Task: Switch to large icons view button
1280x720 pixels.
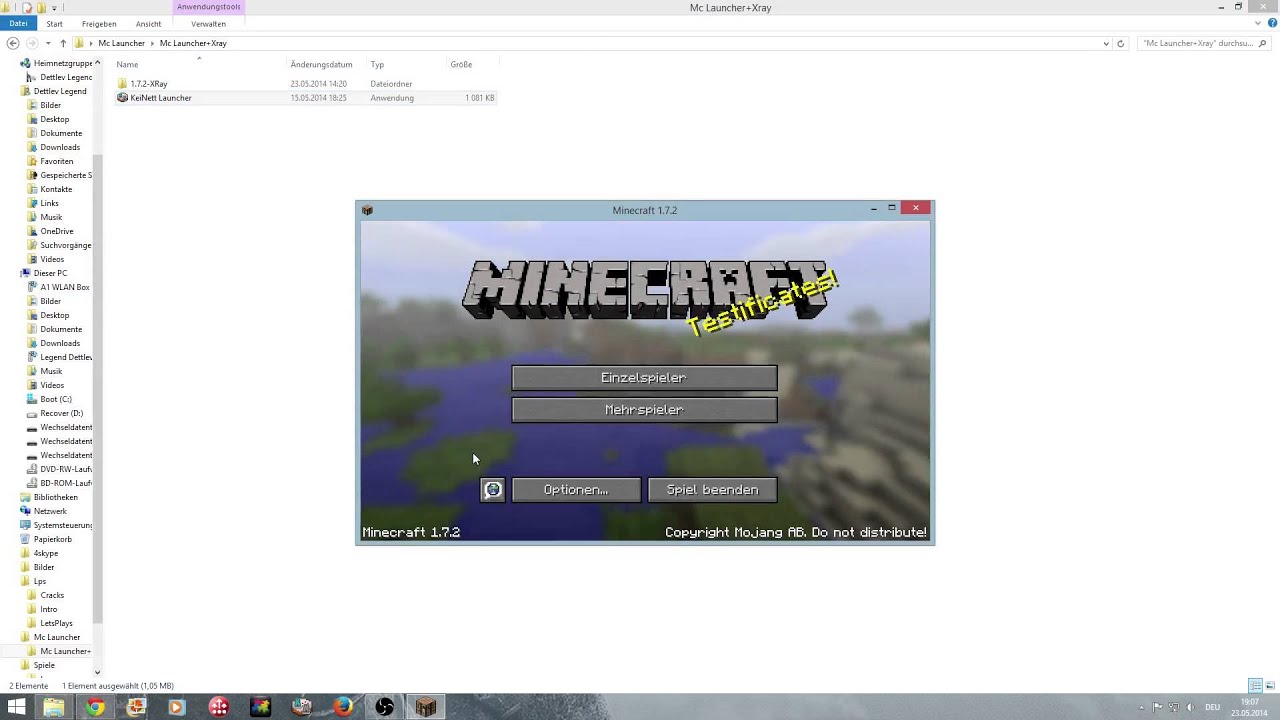Action: [1269, 686]
